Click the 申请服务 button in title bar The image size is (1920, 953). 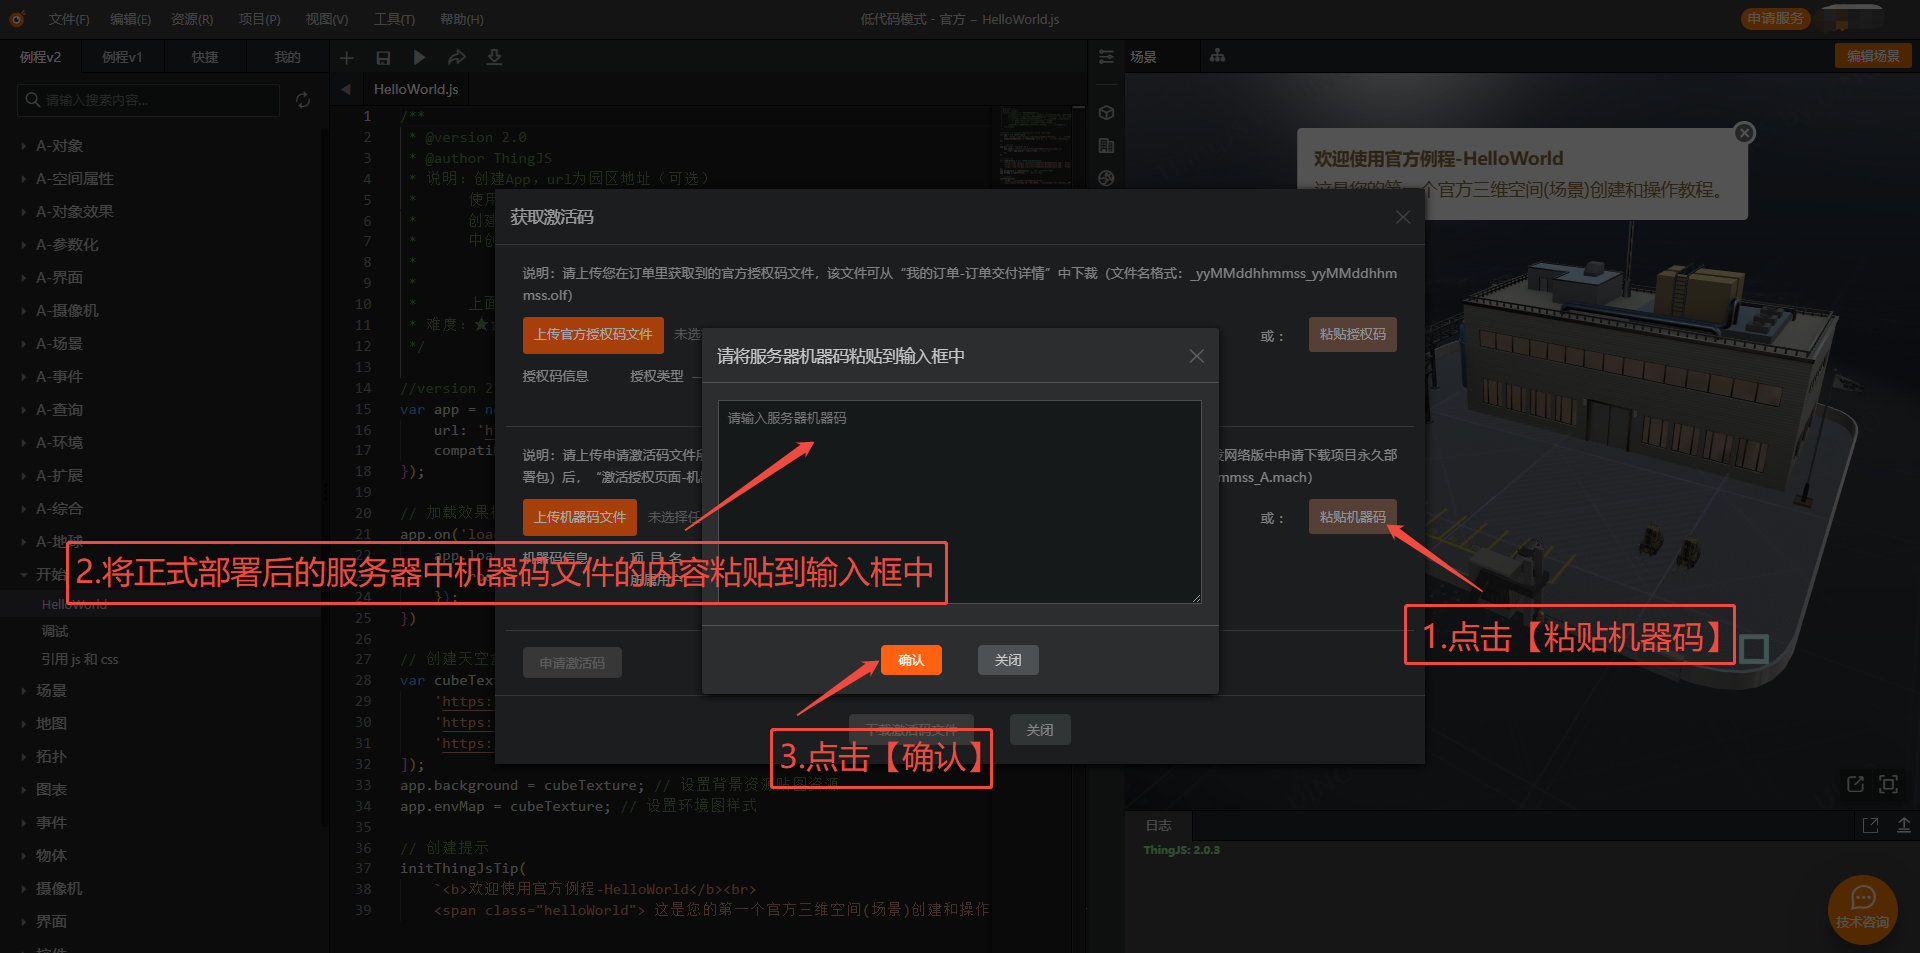pyautogui.click(x=1775, y=19)
